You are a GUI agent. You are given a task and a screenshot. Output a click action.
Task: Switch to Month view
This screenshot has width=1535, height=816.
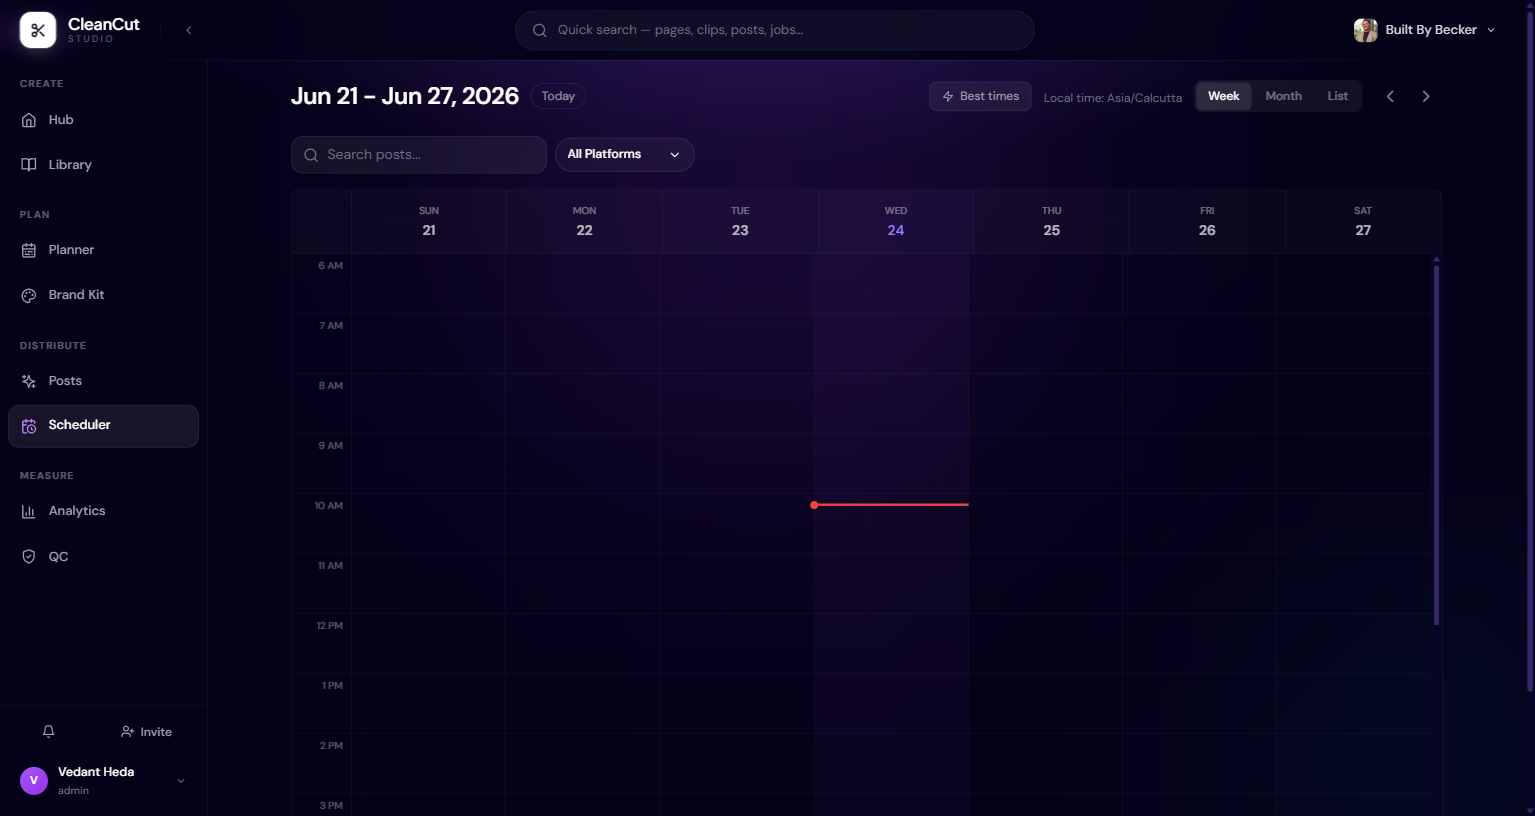[x=1283, y=96]
